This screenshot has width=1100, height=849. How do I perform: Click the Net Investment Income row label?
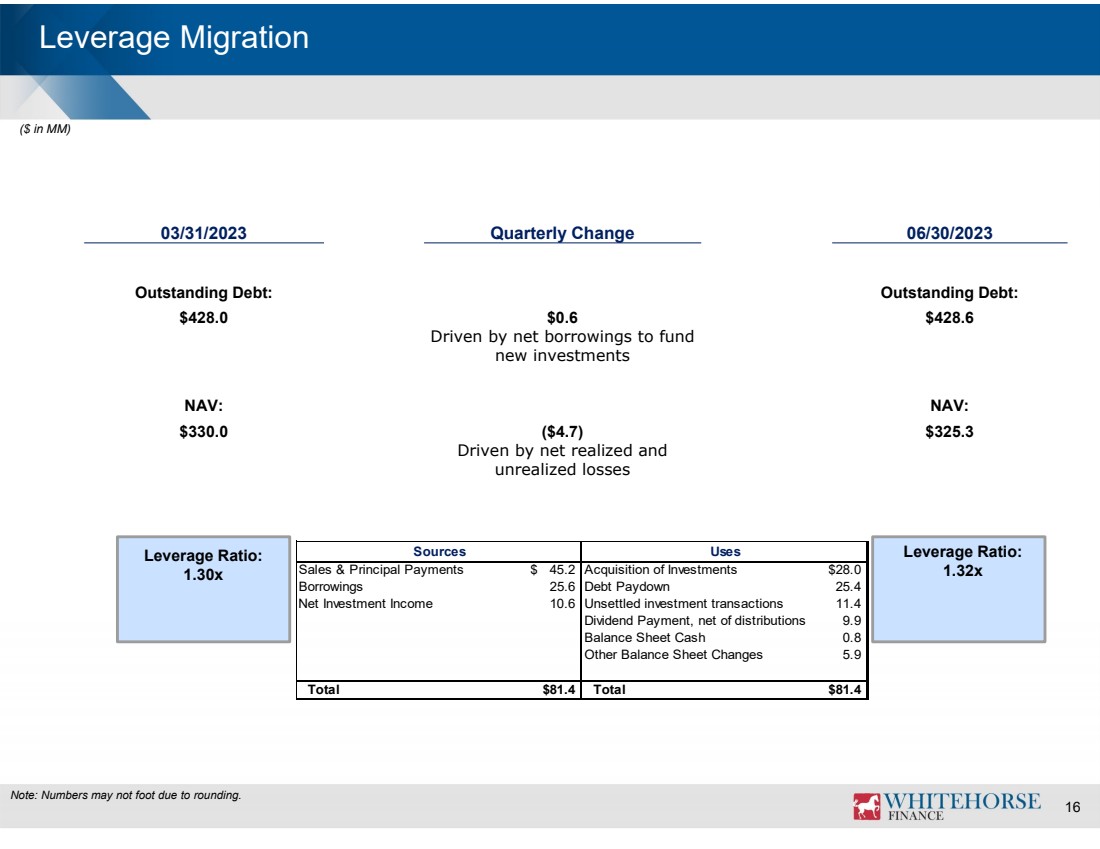tap(366, 604)
